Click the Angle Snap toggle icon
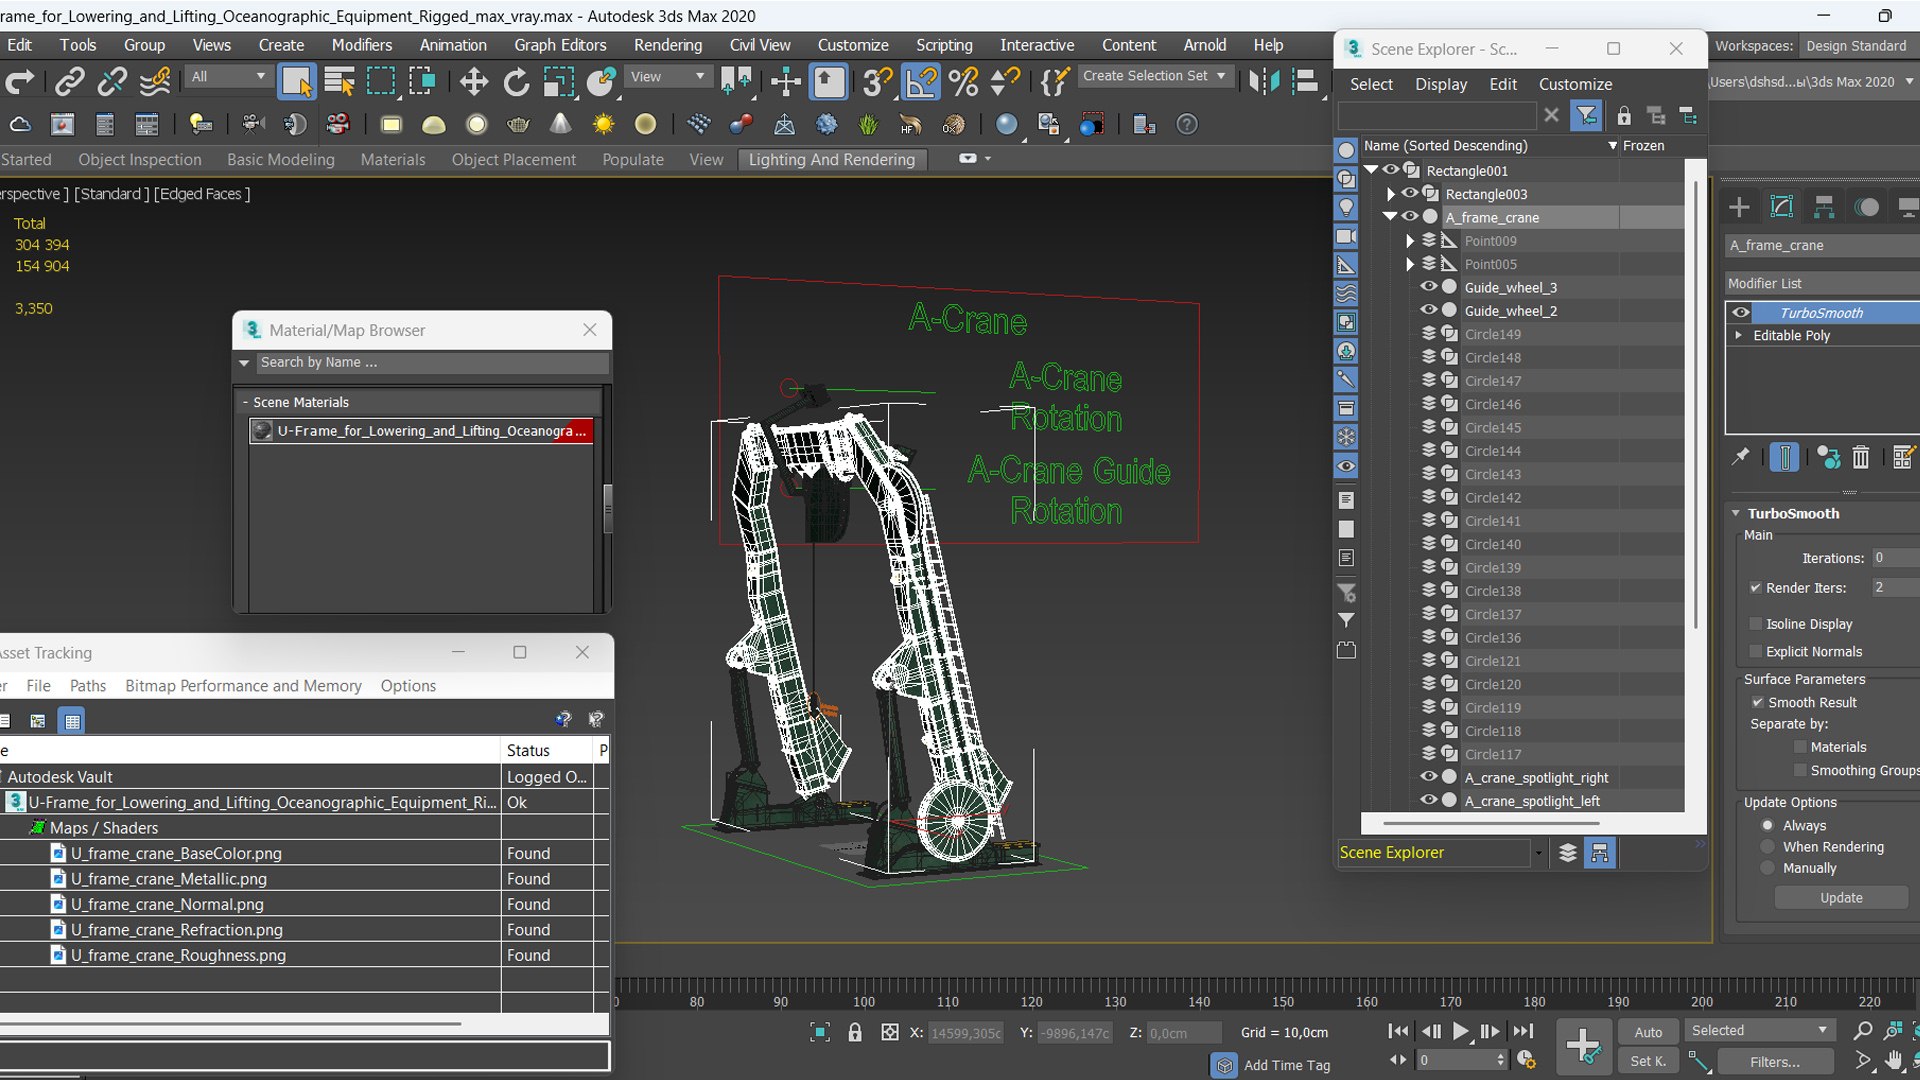1920x1080 pixels. point(920,82)
